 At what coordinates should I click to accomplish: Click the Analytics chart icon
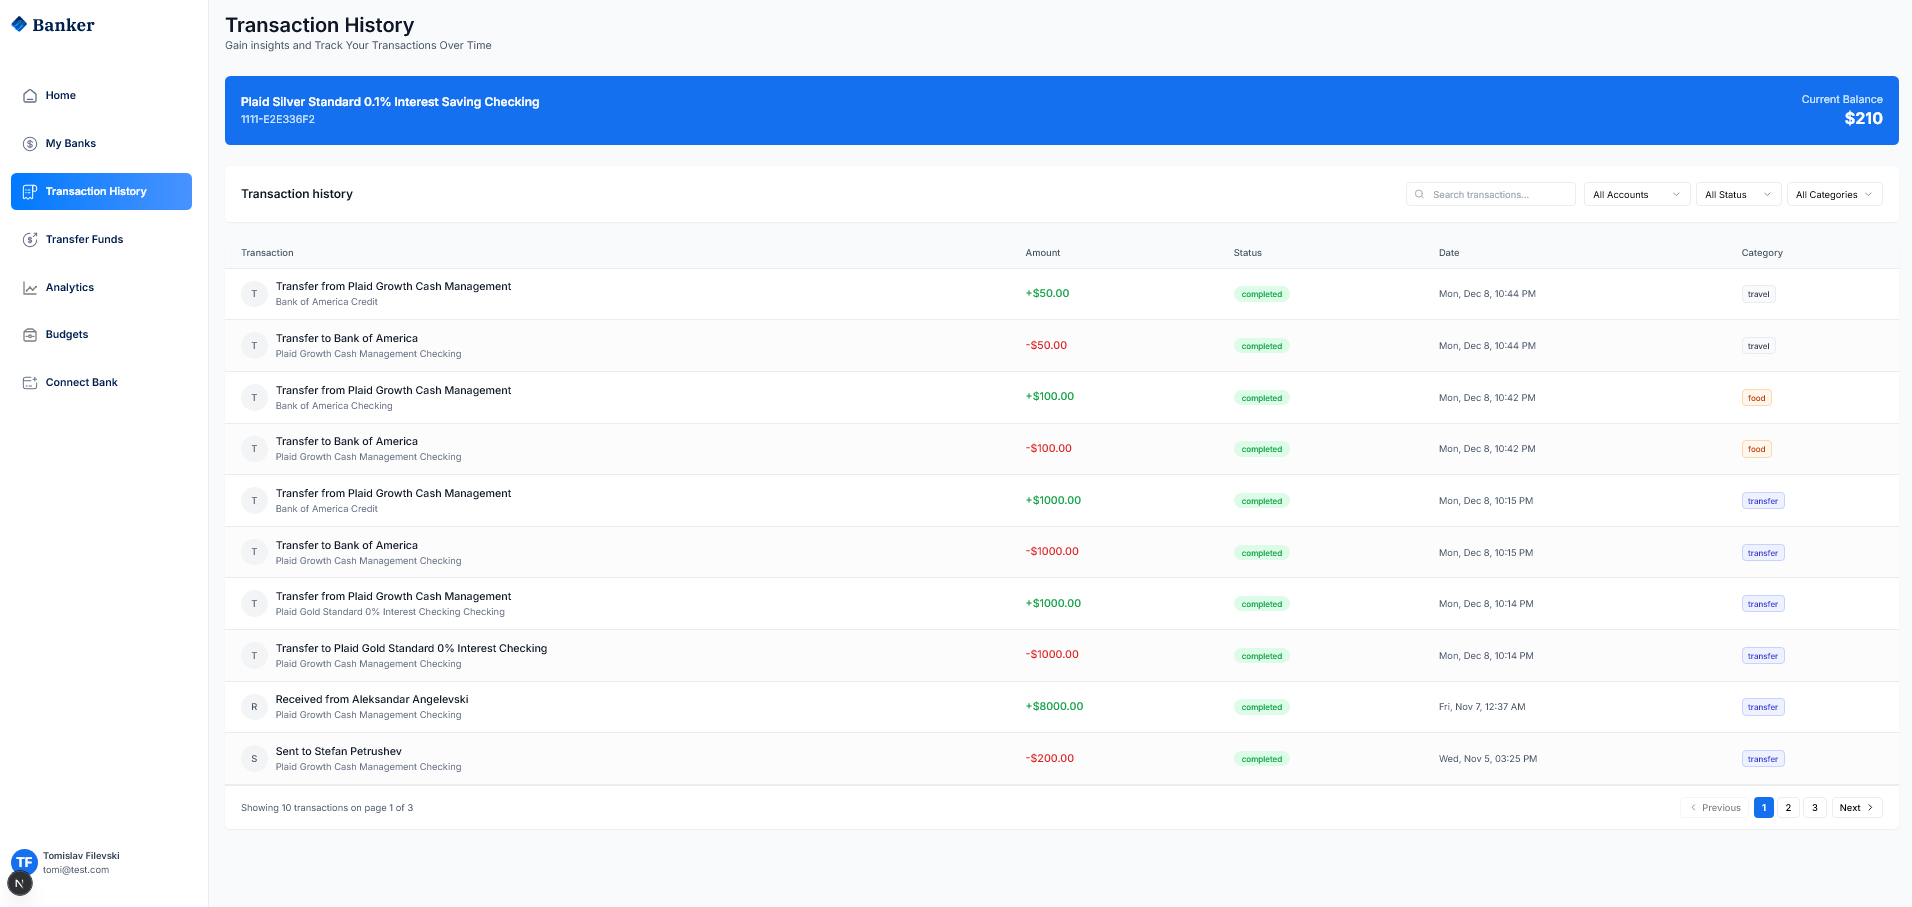(x=30, y=288)
